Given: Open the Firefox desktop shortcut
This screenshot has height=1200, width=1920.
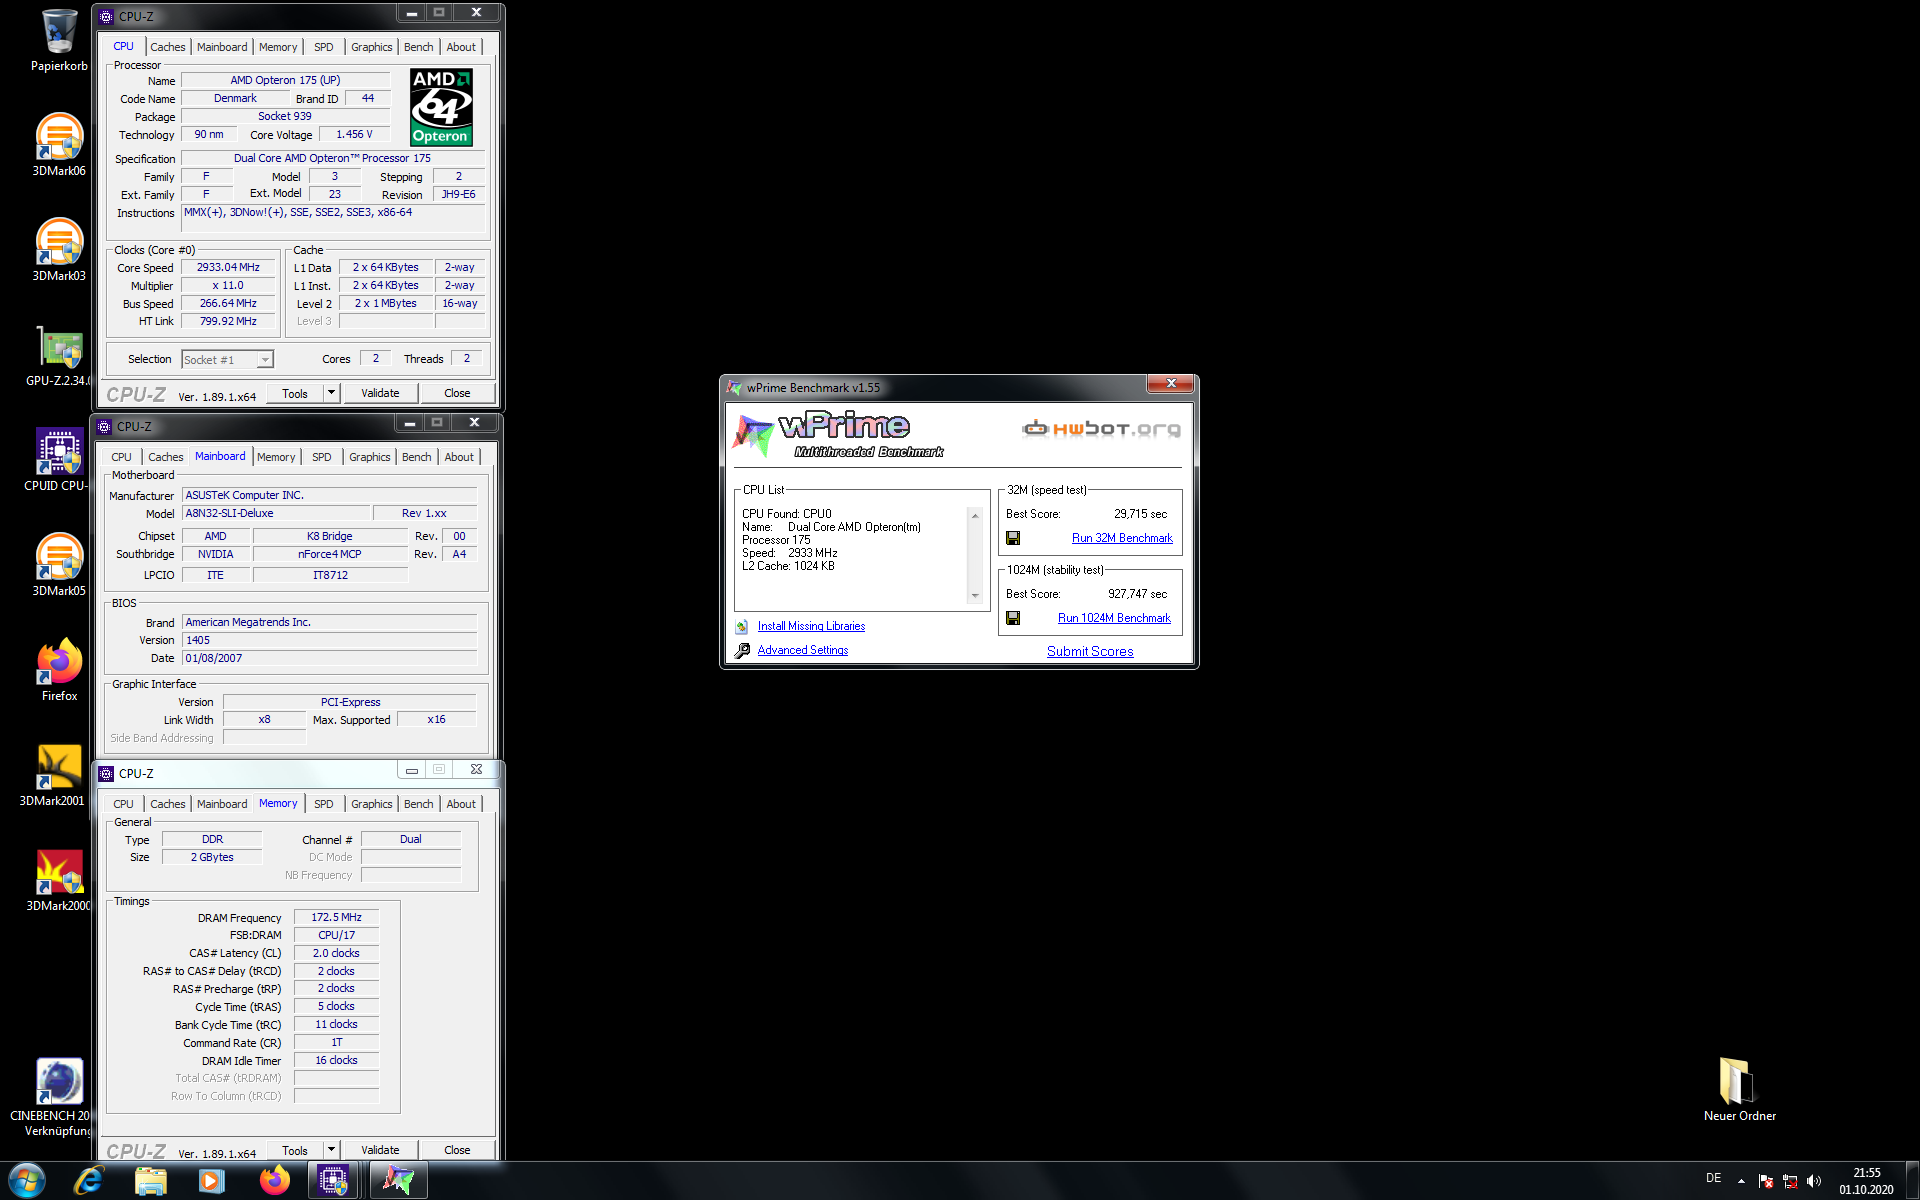Looking at the screenshot, I should pyautogui.click(x=59, y=670).
